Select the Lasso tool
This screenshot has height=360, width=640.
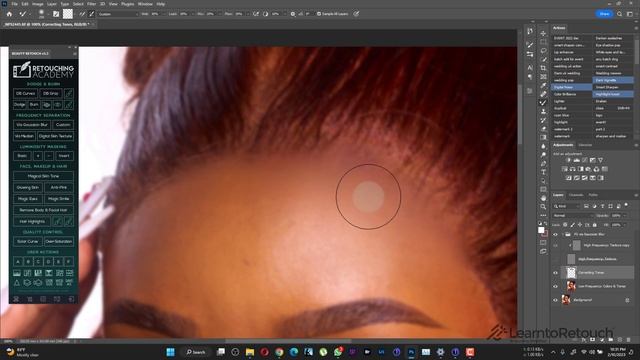(543, 51)
